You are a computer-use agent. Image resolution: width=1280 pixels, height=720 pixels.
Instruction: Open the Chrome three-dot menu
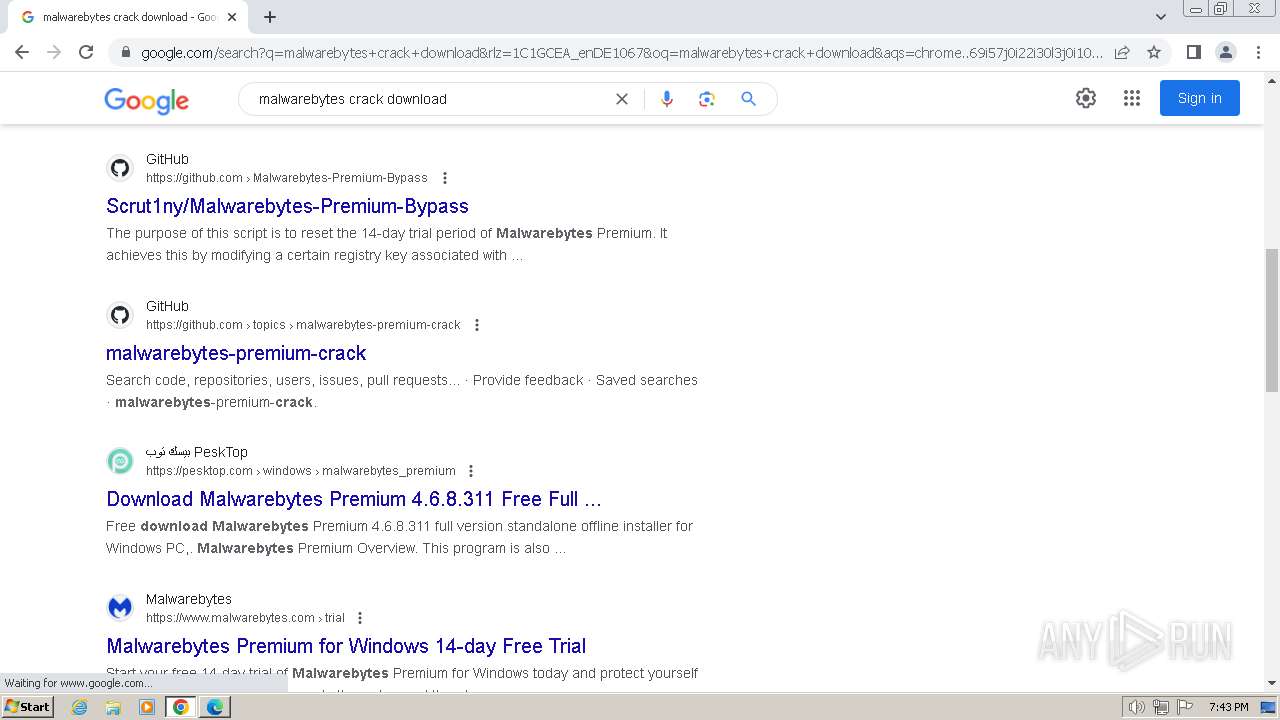1258,52
